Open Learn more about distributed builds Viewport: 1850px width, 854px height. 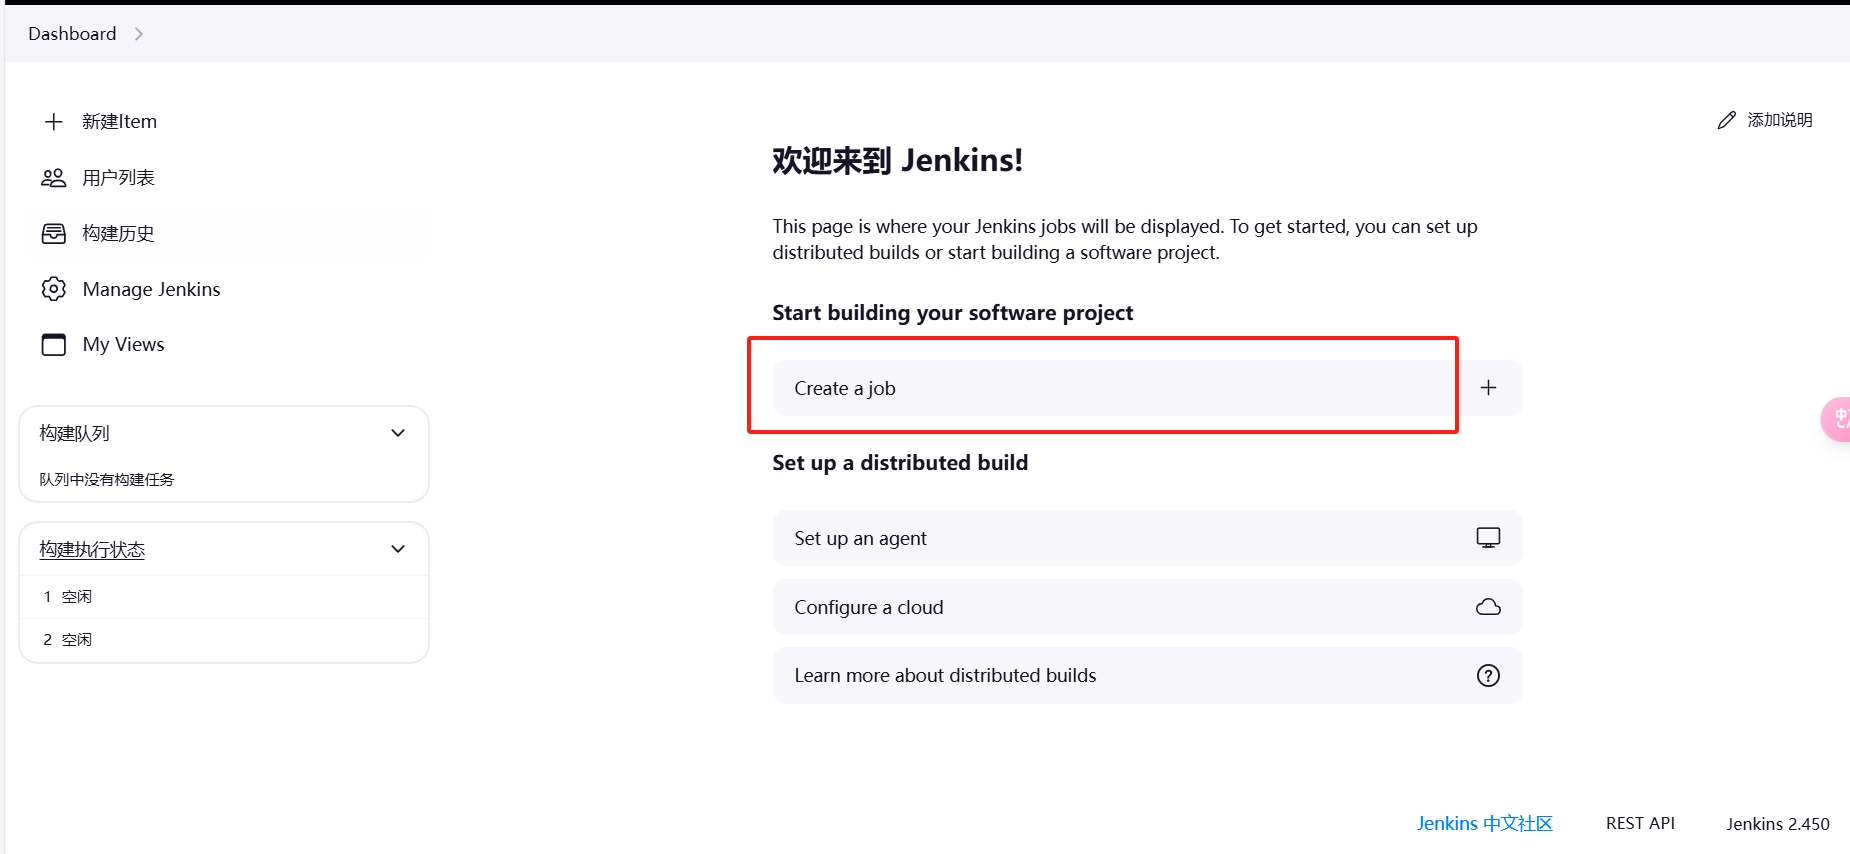[x=1147, y=676]
